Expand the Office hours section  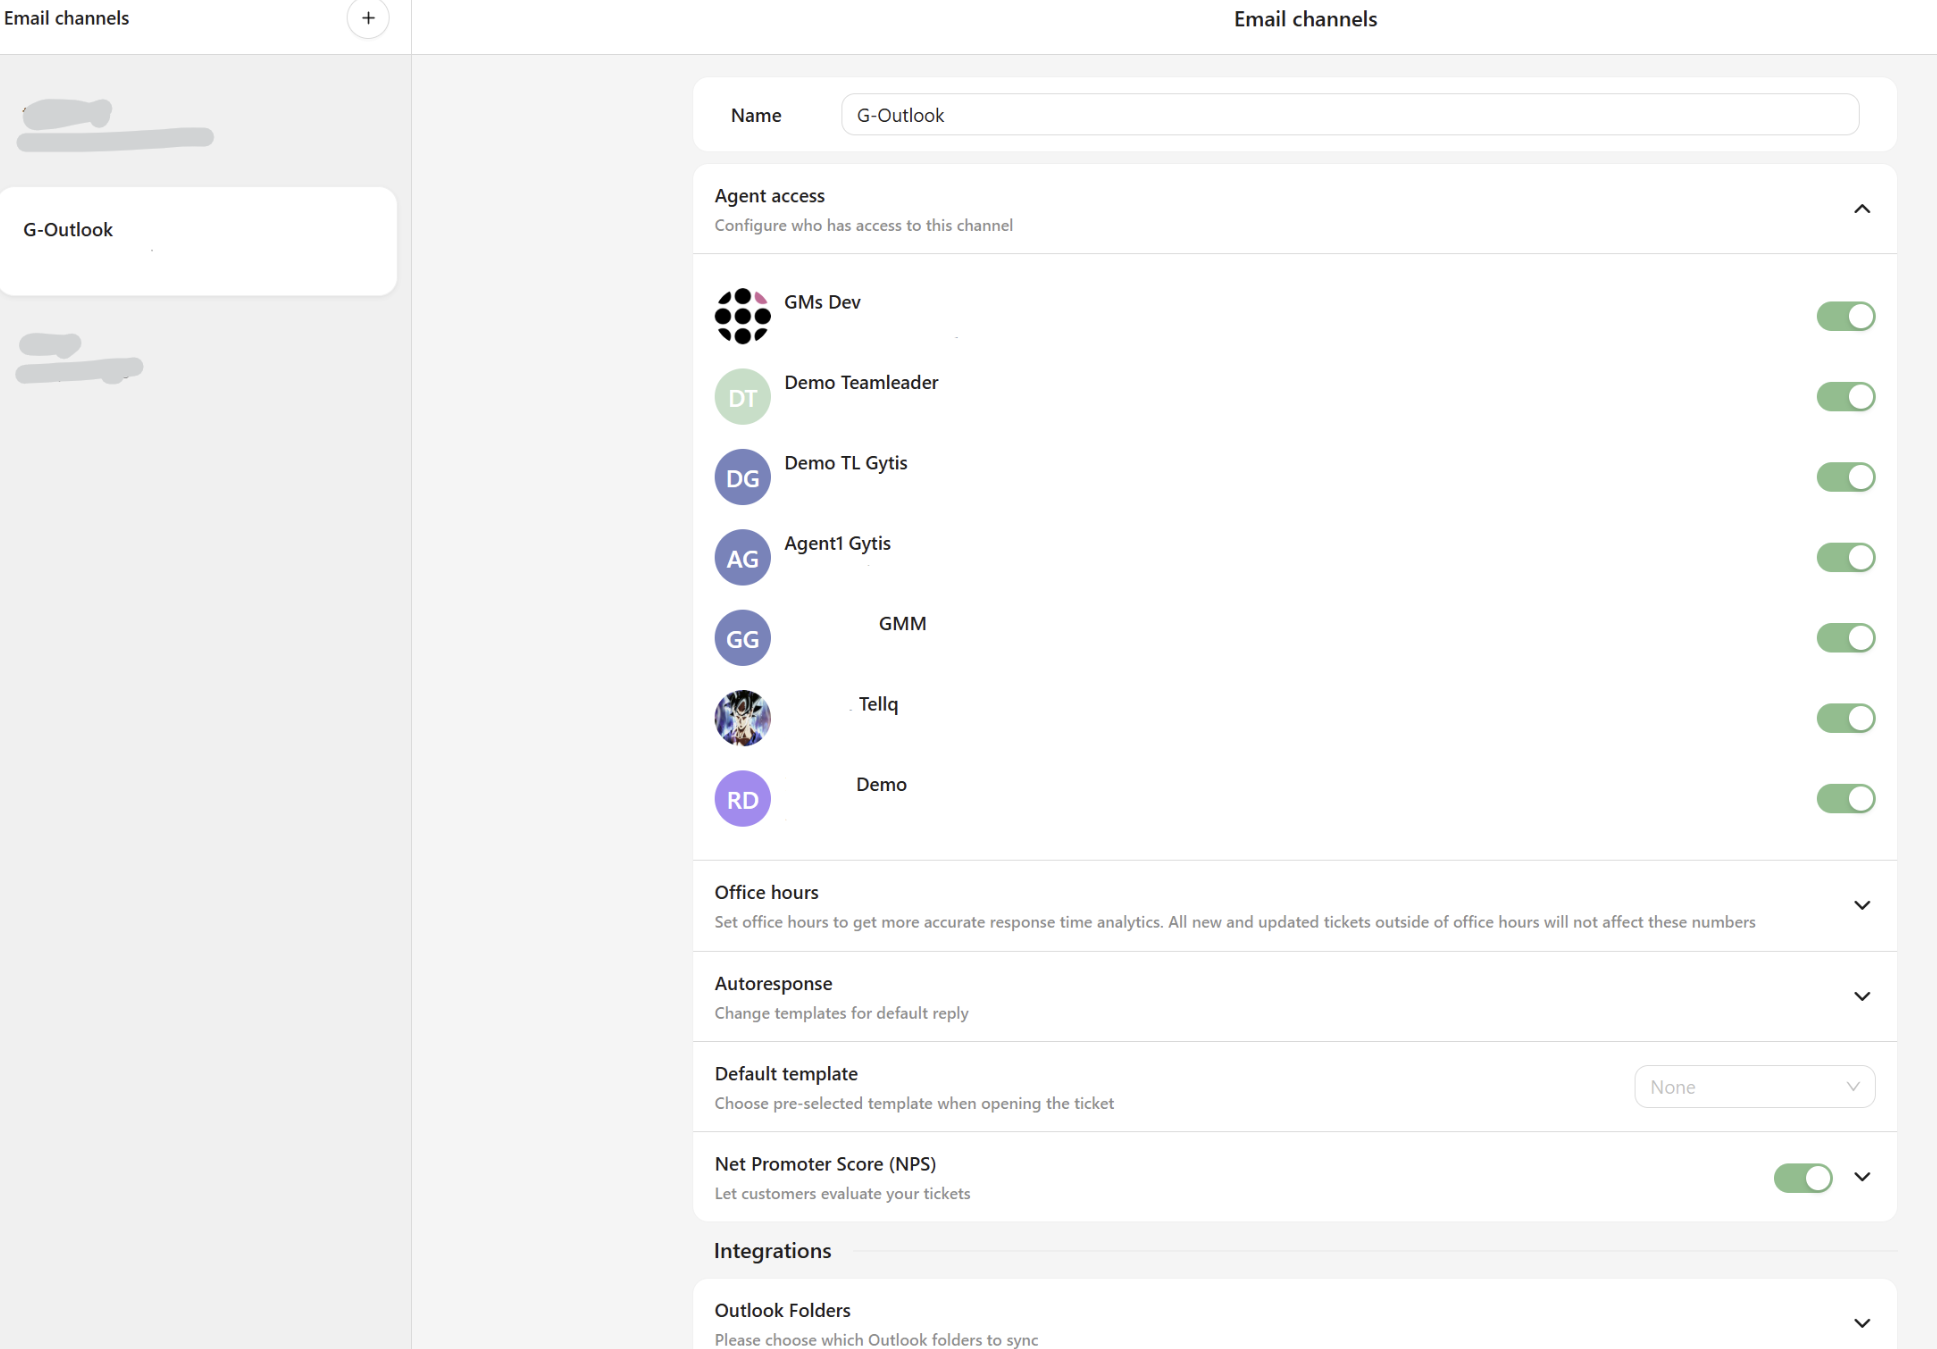click(x=1861, y=905)
